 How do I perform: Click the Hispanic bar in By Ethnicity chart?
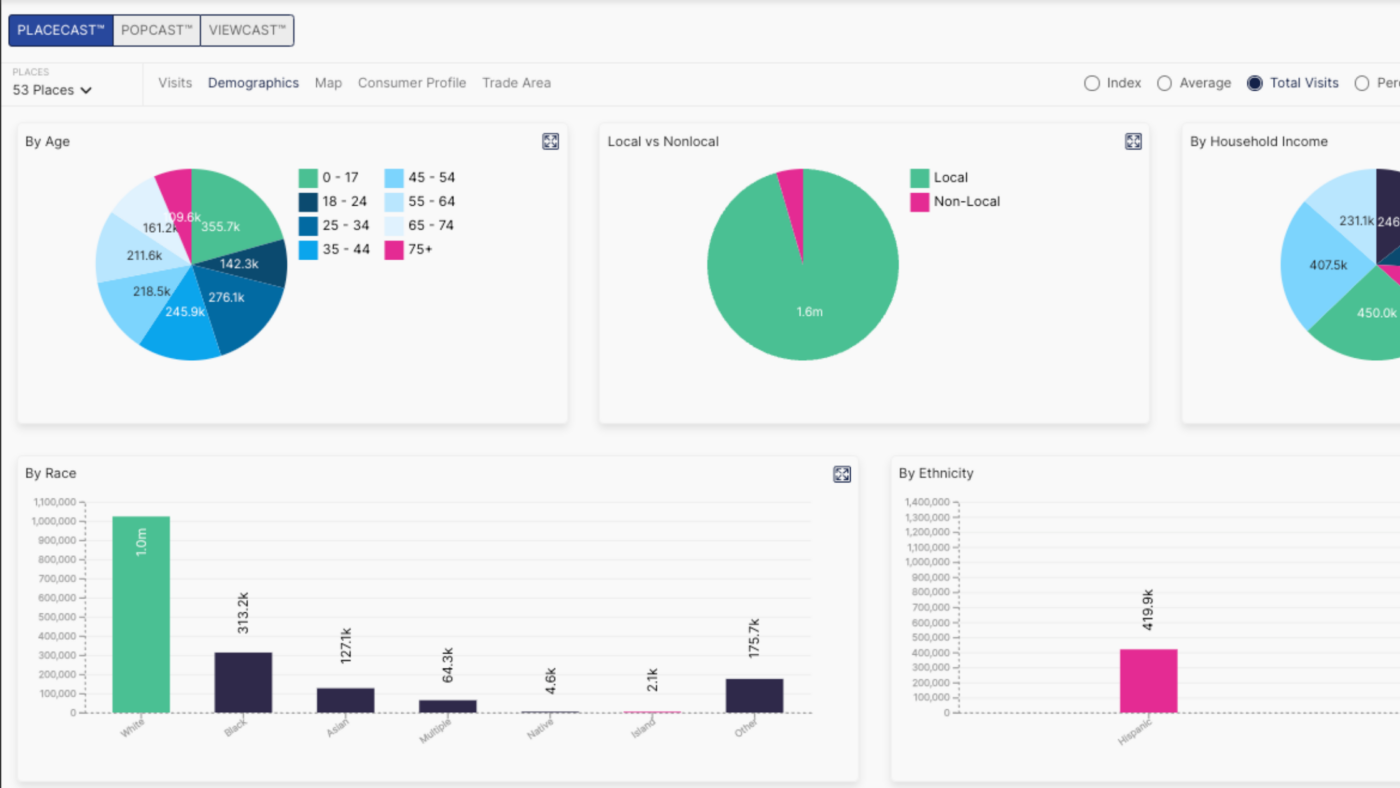1148,680
